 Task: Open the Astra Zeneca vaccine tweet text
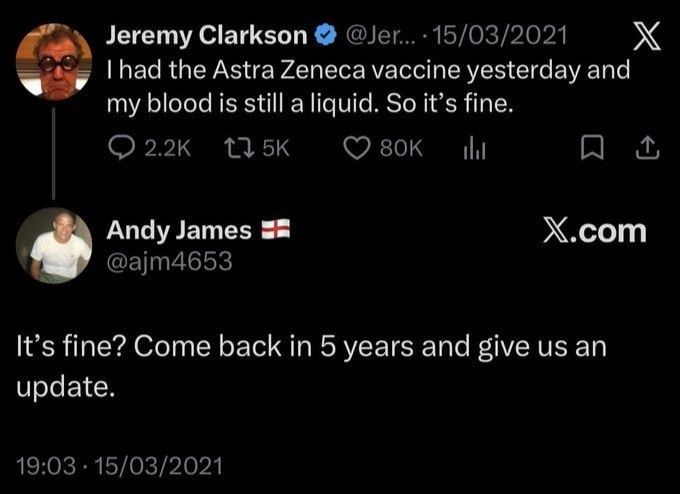point(368,87)
